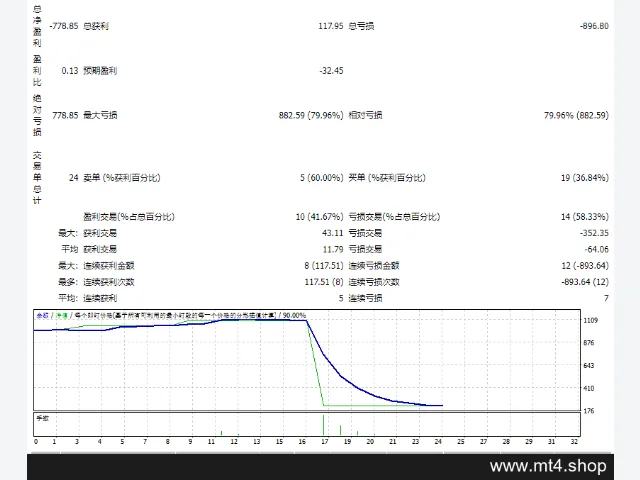
Task: Click the value 12 (-893.64)
Action: (x=585, y=266)
